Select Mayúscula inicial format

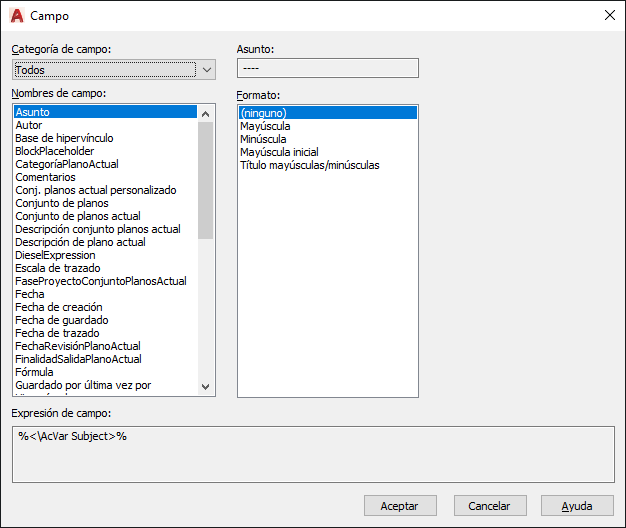pyautogui.click(x=279, y=152)
